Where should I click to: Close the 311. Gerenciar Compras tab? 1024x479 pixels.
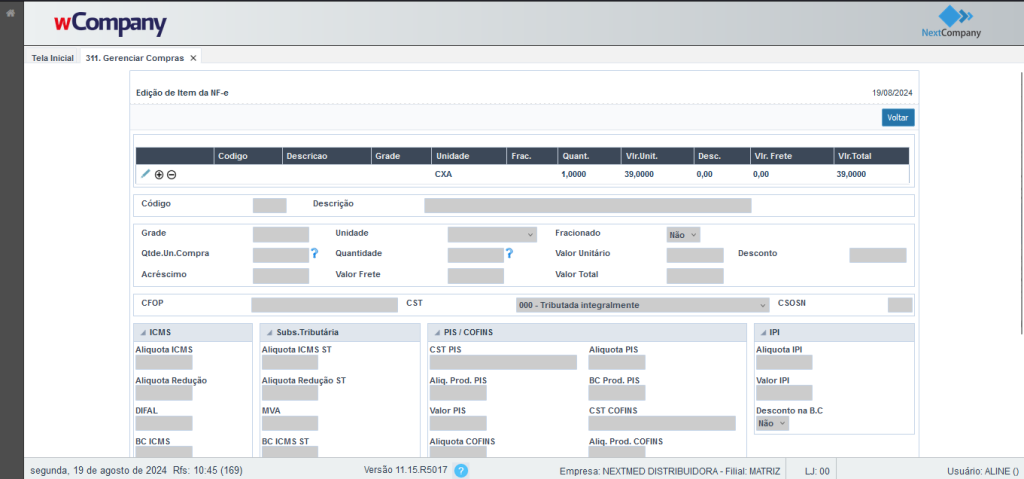[193, 58]
